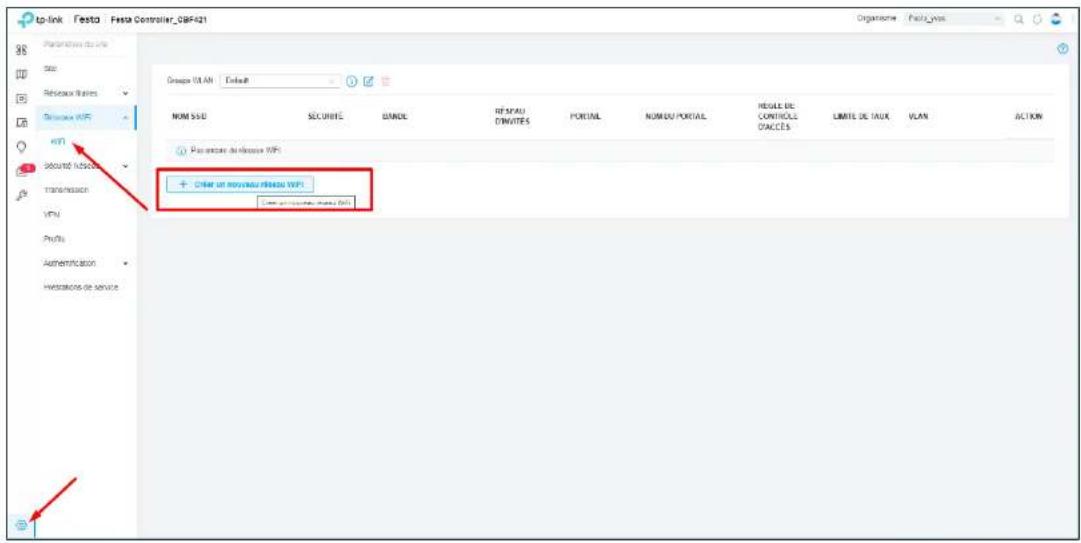This screenshot has width=1081, height=543.
Task: Click the edit icon for the WLAN group
Action: coord(368,81)
